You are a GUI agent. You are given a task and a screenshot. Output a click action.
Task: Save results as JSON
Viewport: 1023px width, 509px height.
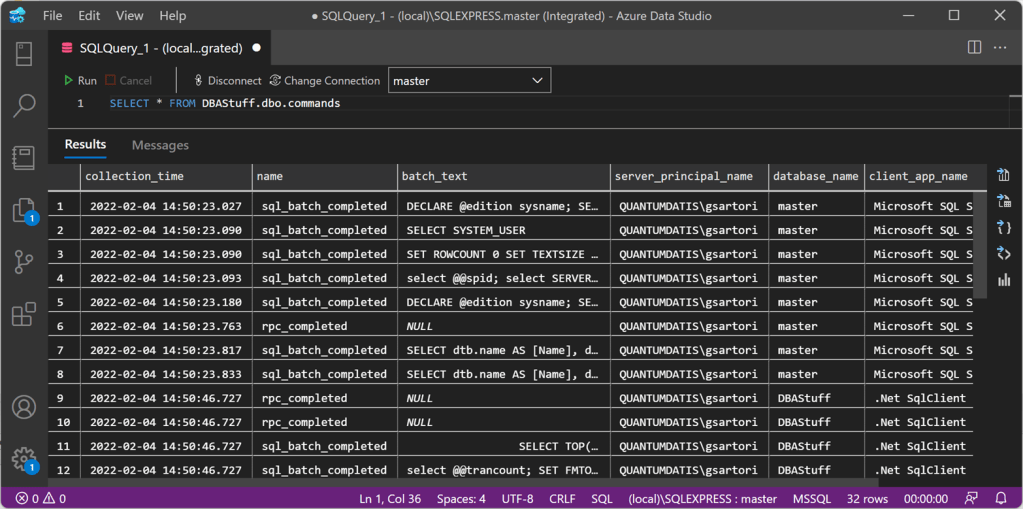(1004, 228)
